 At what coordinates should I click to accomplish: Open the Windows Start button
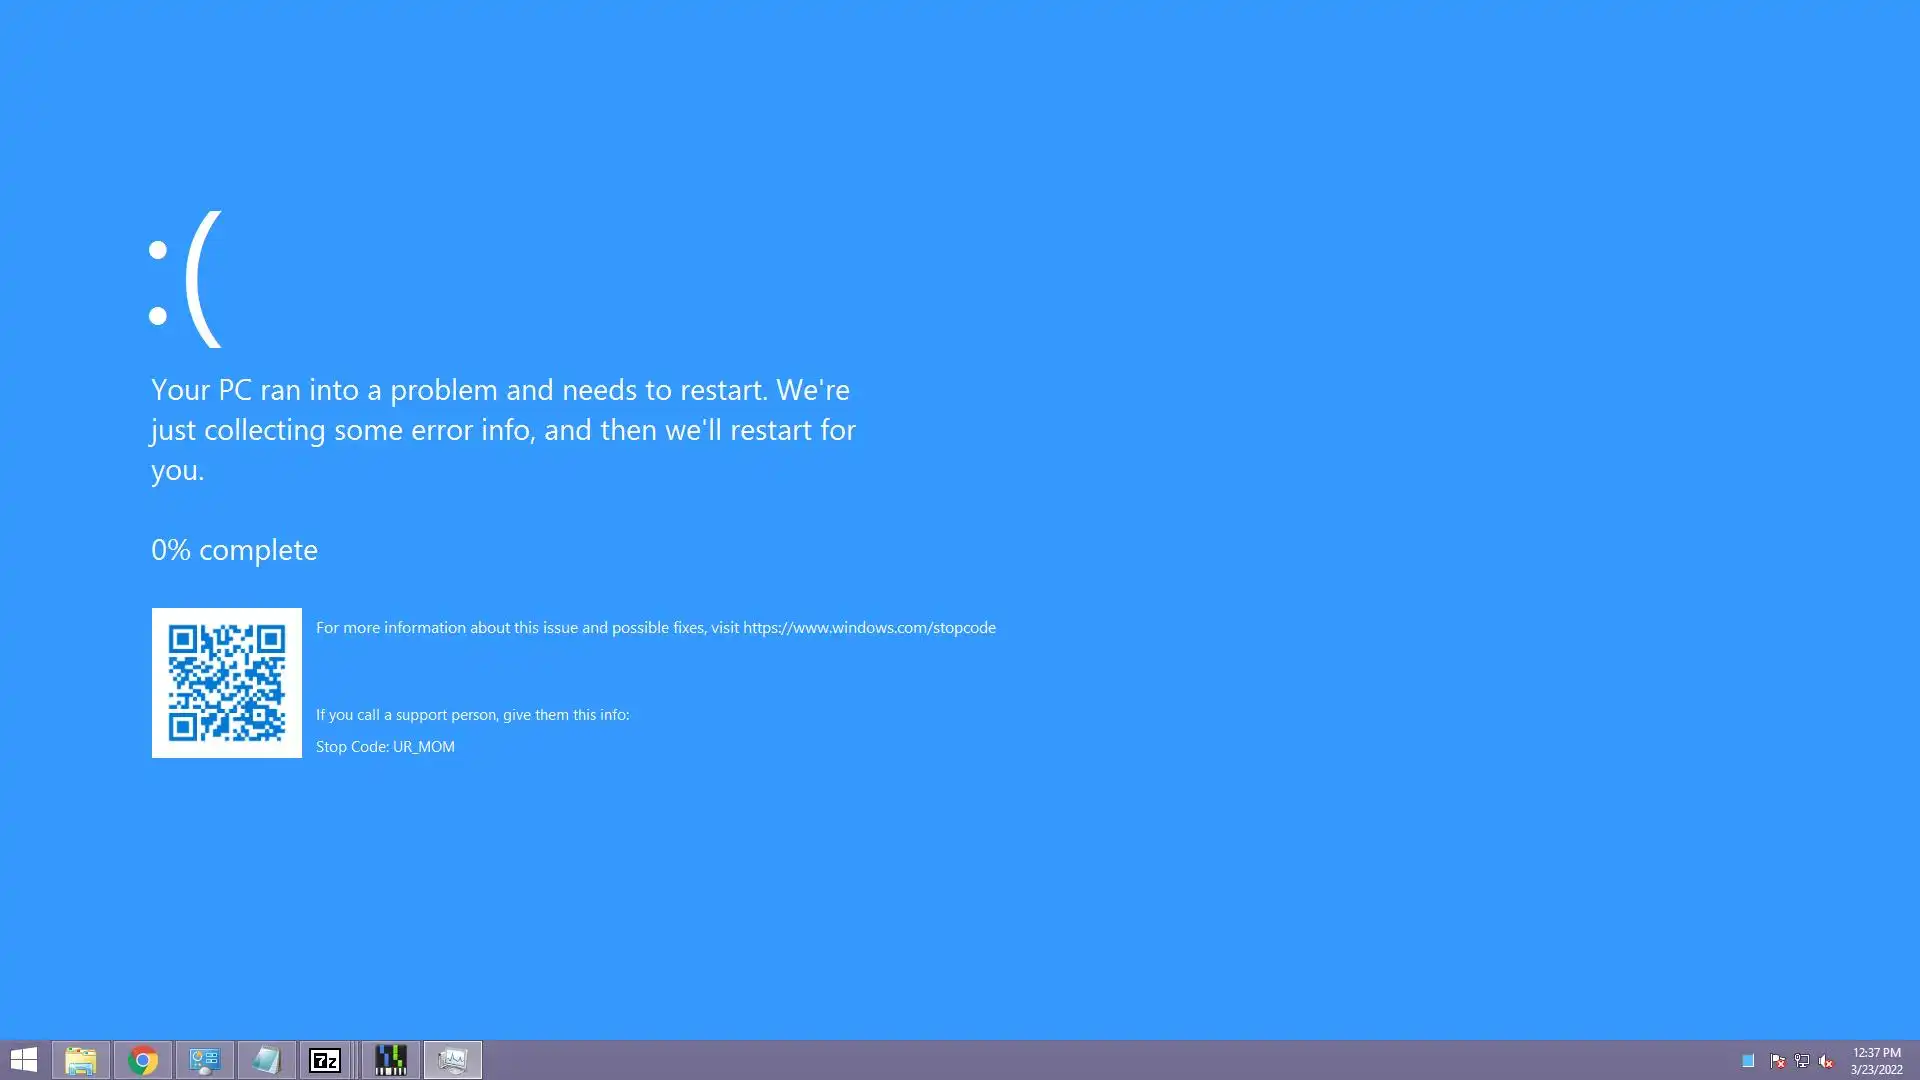pos(23,1060)
